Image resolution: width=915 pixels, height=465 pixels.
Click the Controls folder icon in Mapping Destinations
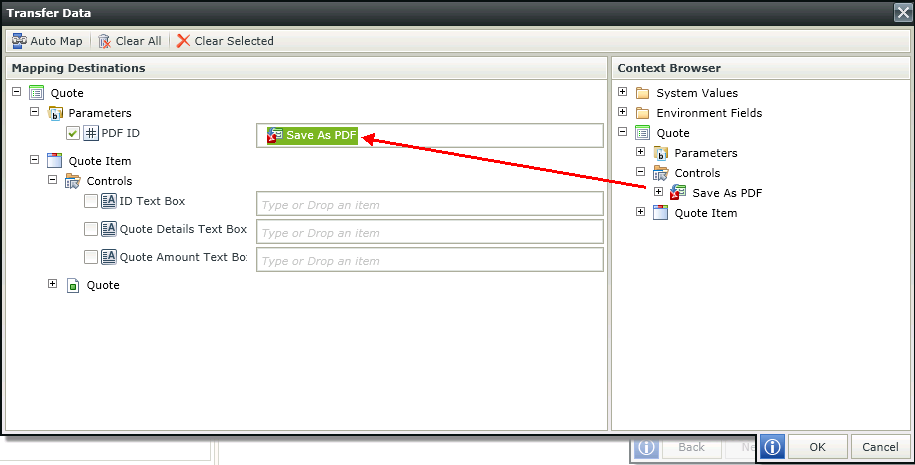(x=73, y=181)
